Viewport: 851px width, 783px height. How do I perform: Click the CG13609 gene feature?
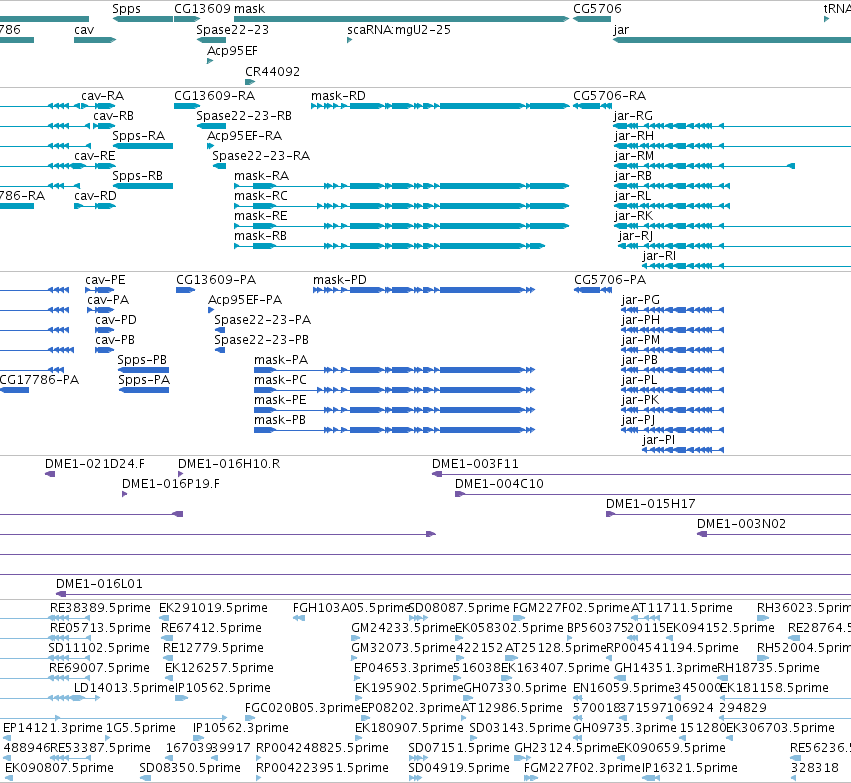187,19
